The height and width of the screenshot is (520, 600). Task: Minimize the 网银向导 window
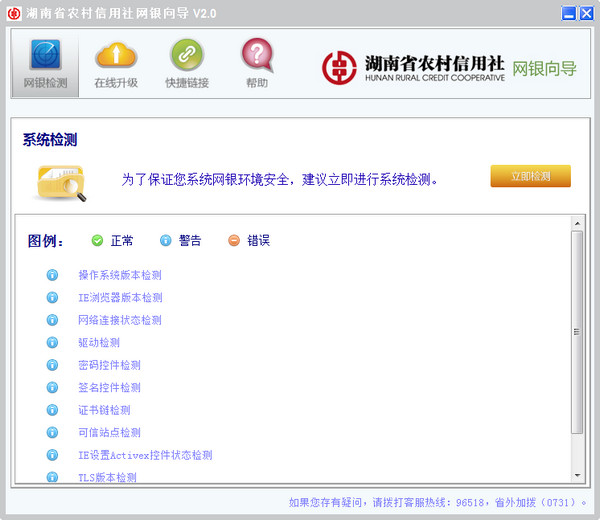pyautogui.click(x=569, y=13)
